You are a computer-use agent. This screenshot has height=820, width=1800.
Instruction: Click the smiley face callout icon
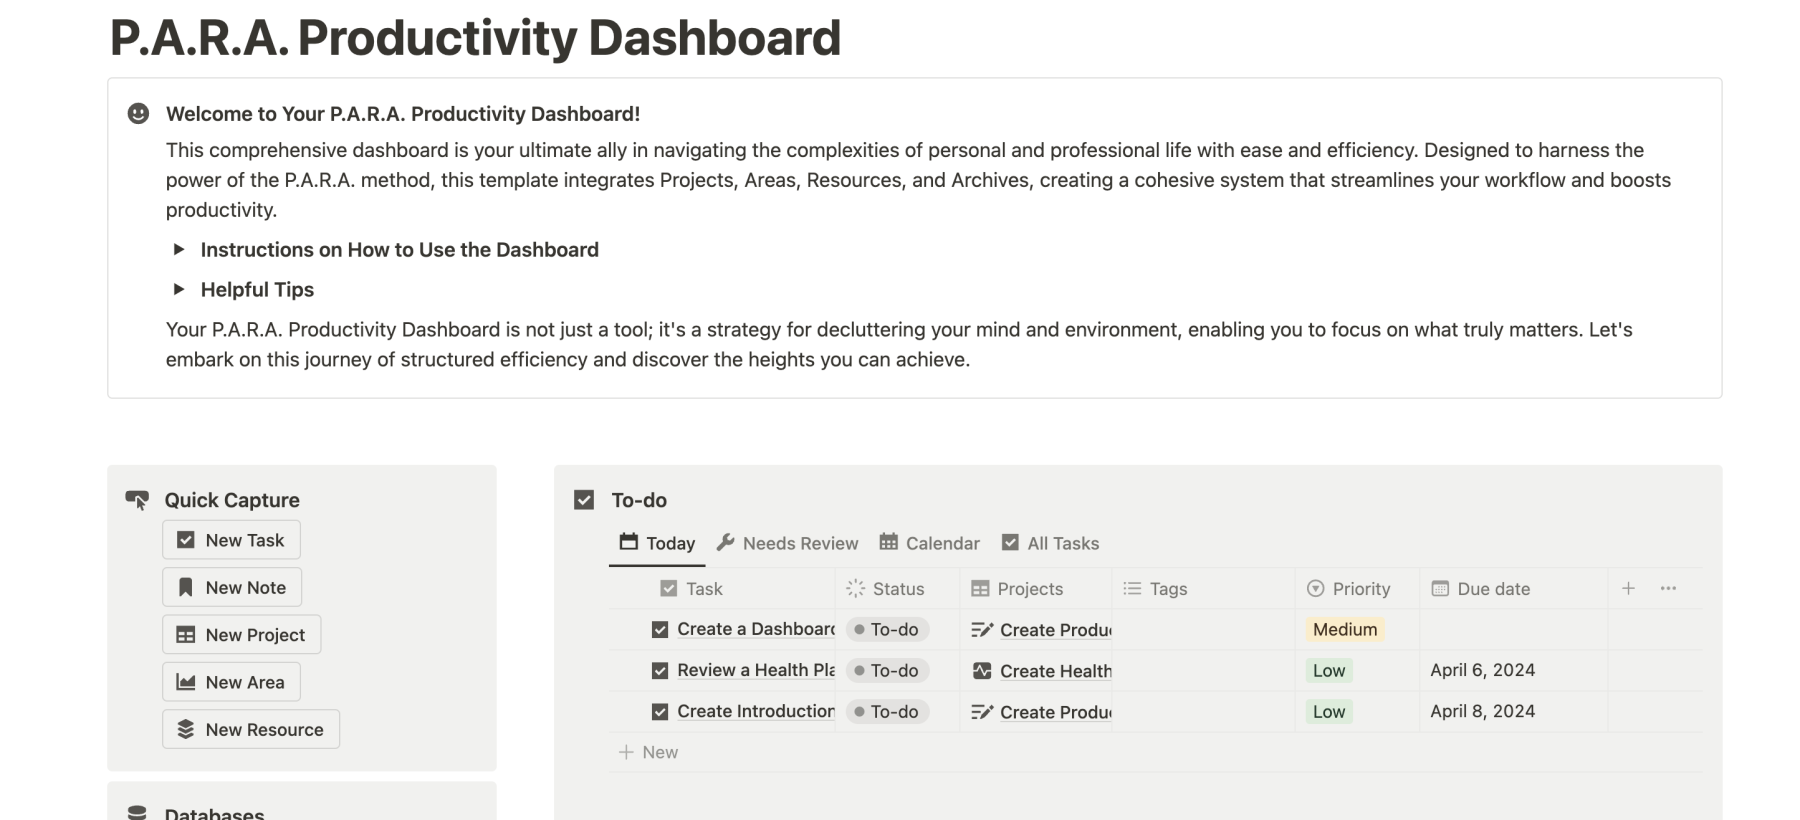(x=138, y=114)
